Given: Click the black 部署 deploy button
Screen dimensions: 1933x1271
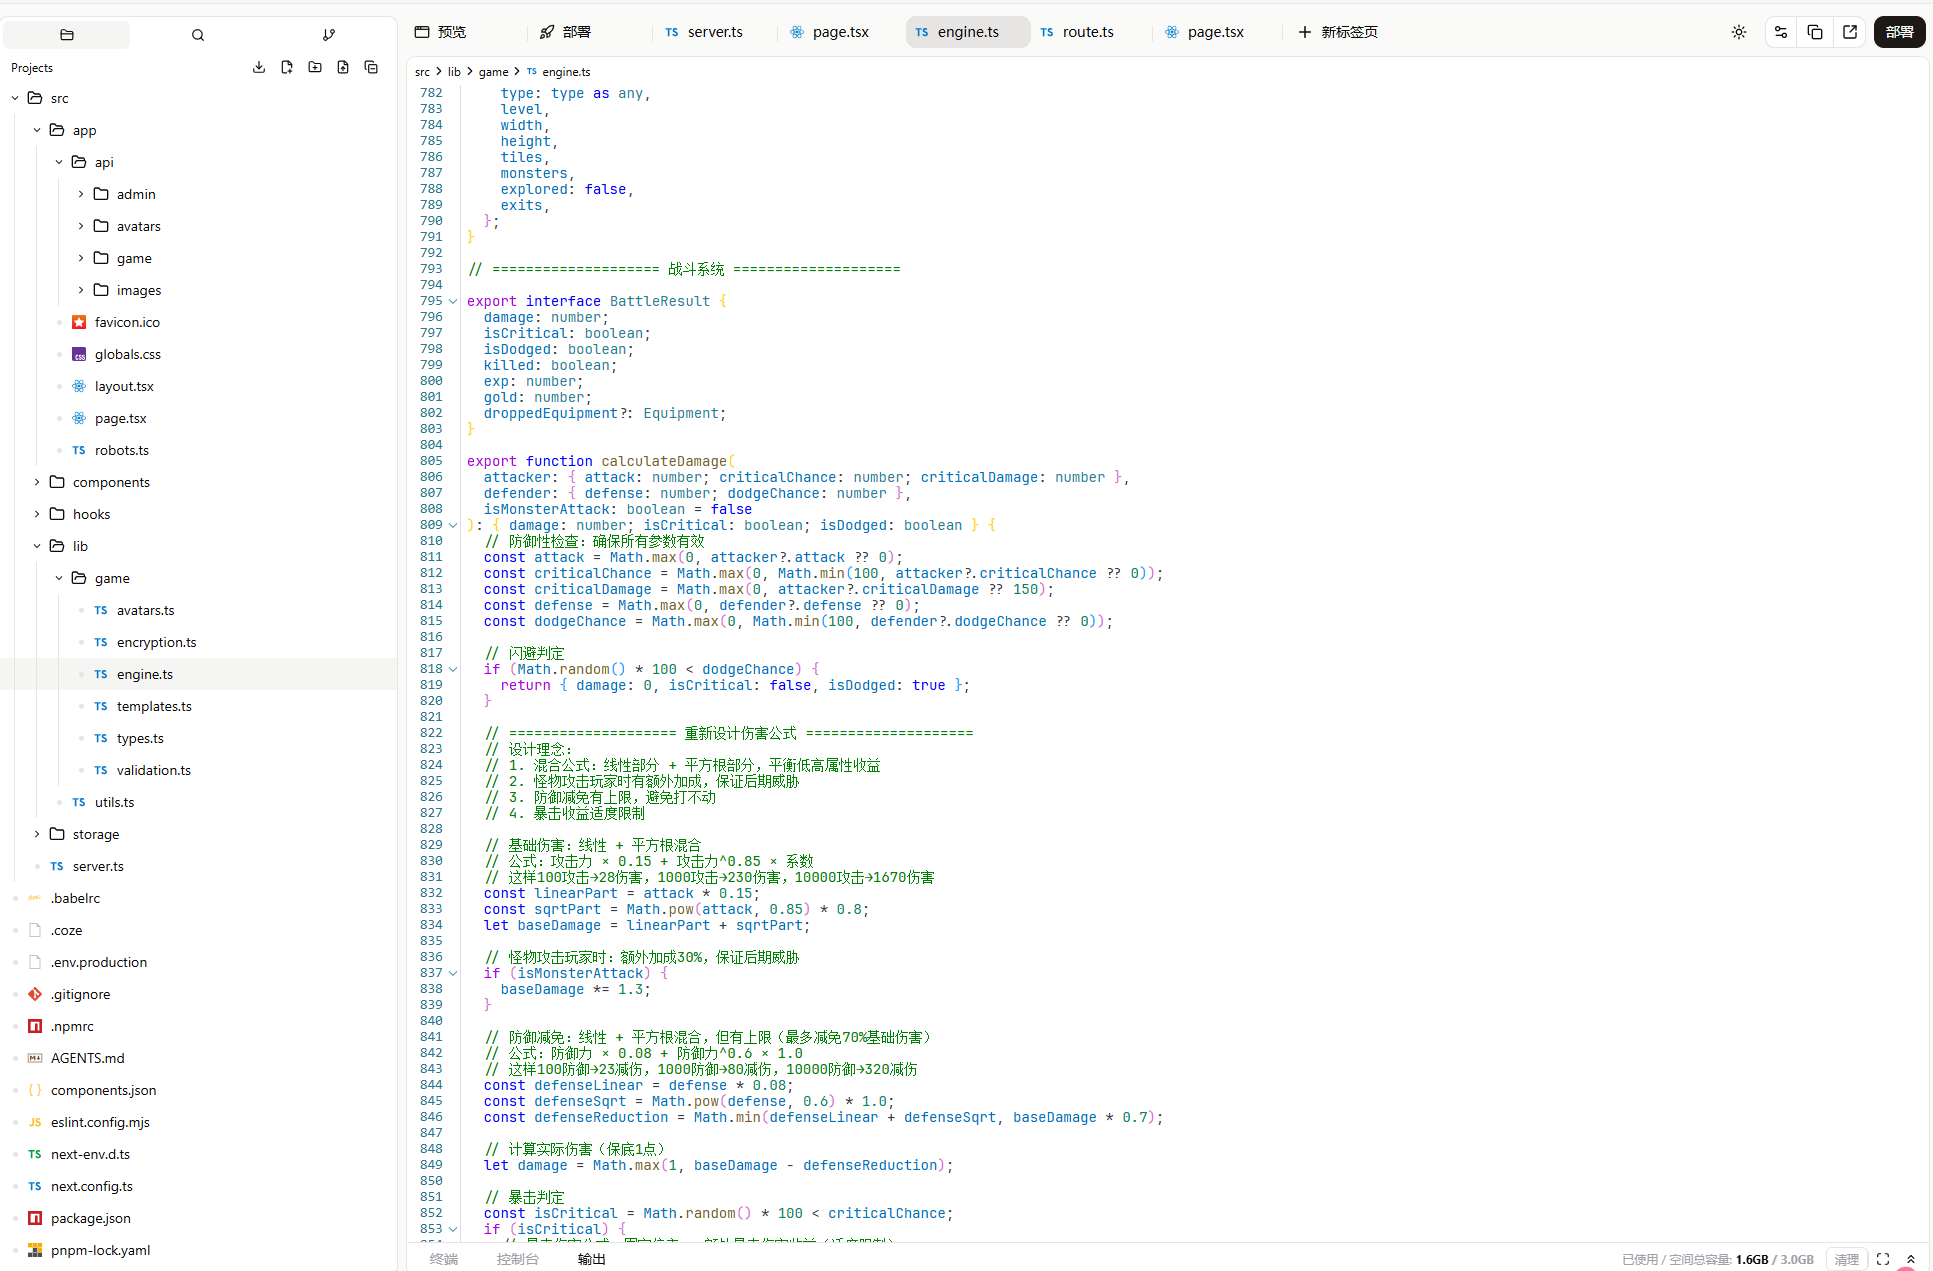Looking at the screenshot, I should 1899,32.
